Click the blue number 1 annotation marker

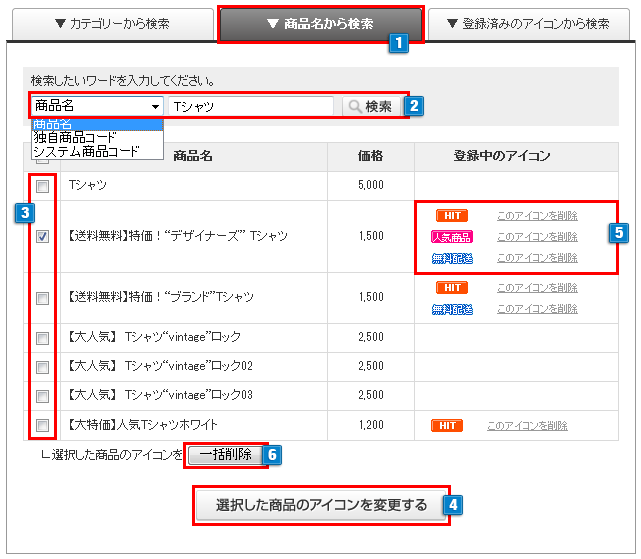coord(399,43)
